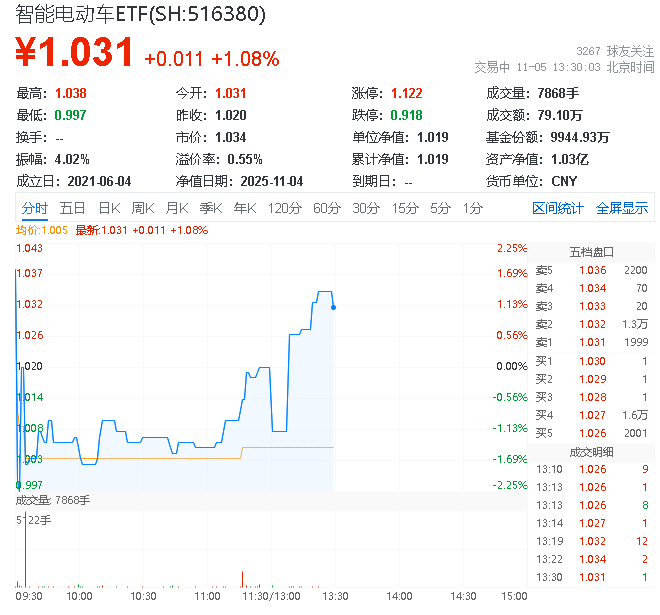Select the 买1 order row at 1.030

coord(592,361)
